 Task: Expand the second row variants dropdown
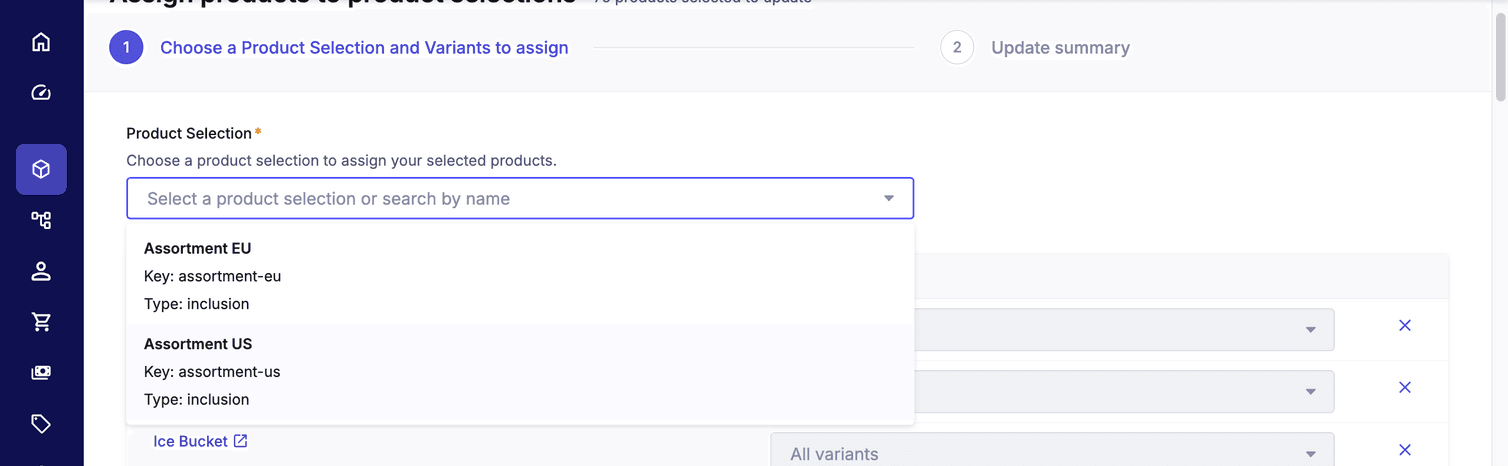[x=1310, y=392]
